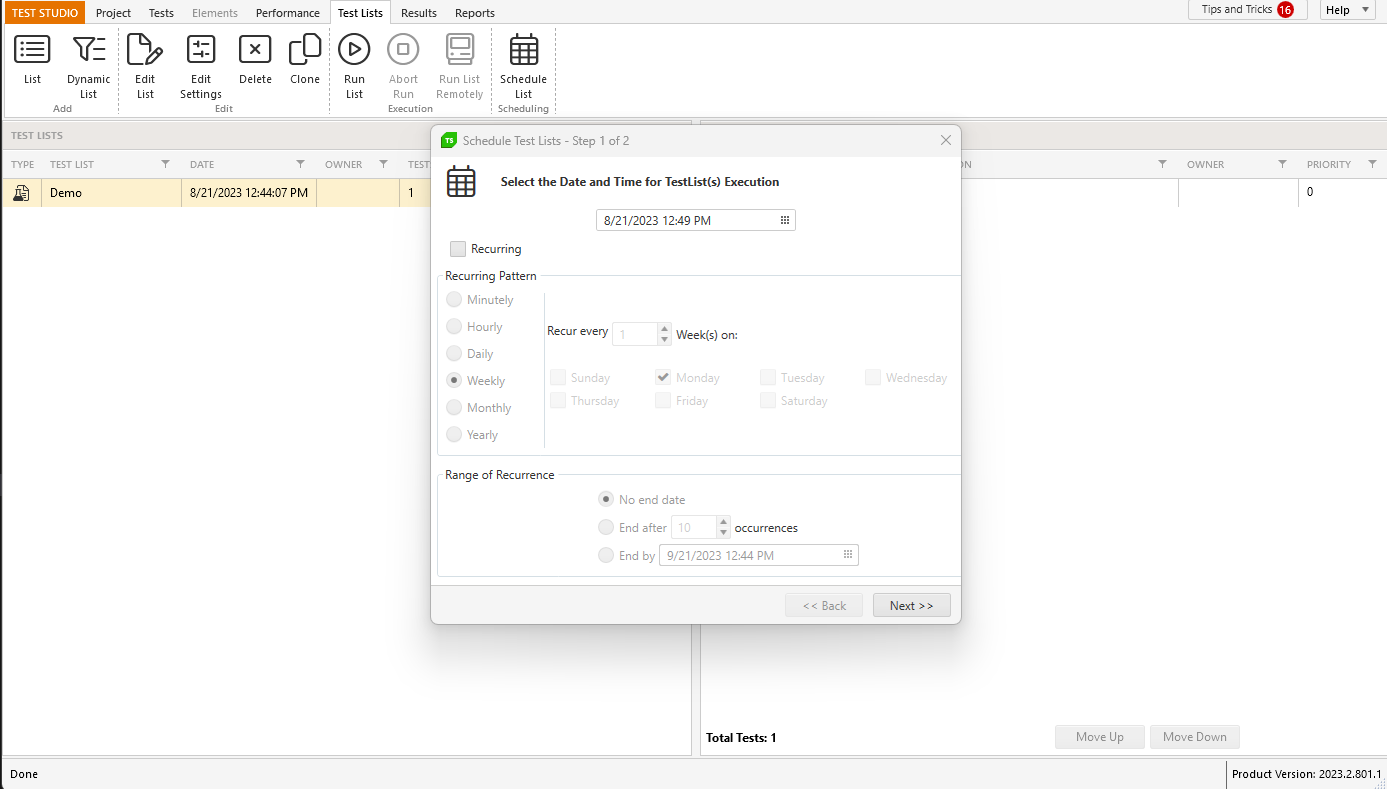Check the Thursday checkbox

point(558,401)
